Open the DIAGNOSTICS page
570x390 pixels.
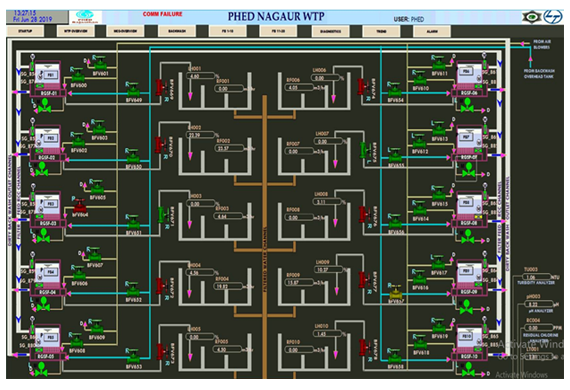(x=330, y=31)
